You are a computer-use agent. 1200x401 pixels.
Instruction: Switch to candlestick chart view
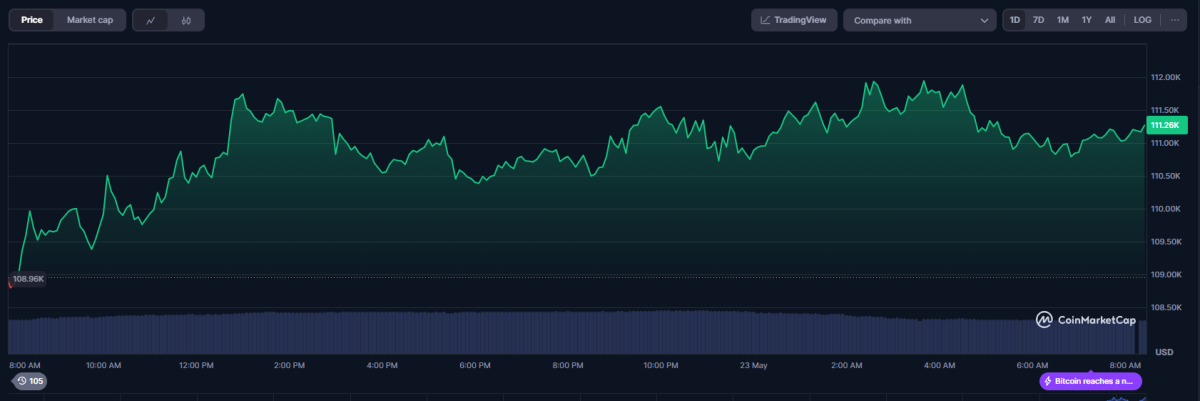point(186,20)
